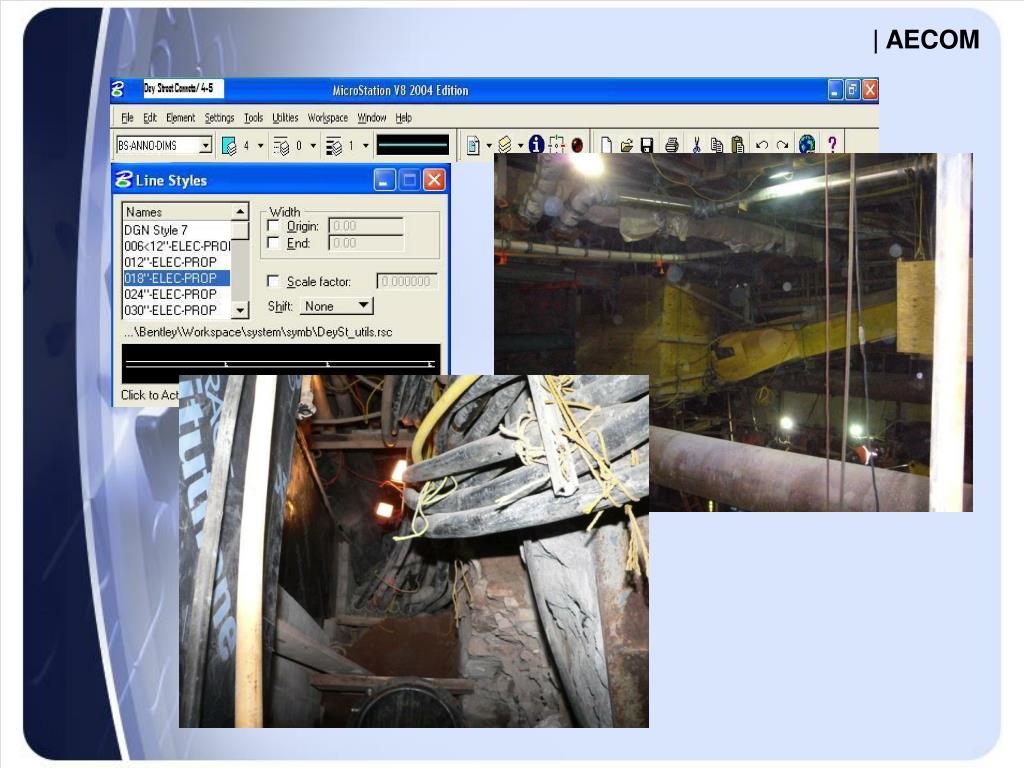1024x768 pixels.
Task: Open the Element menu
Action: pos(180,118)
